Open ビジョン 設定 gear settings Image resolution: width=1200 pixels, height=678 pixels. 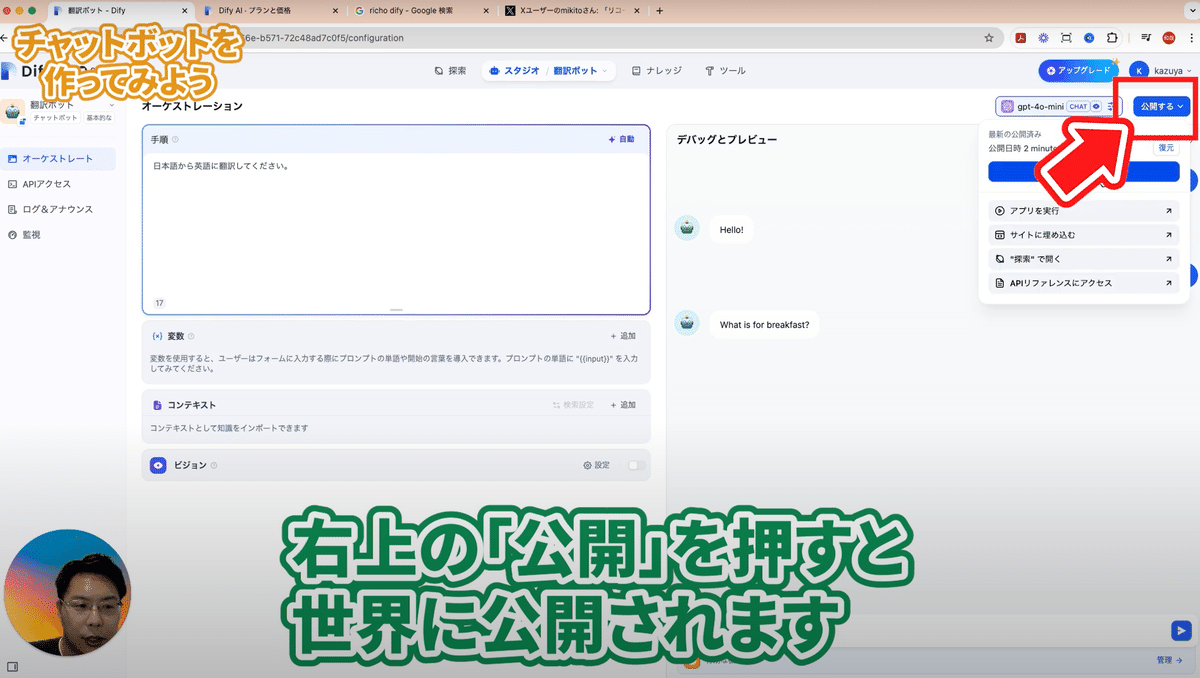(596, 465)
